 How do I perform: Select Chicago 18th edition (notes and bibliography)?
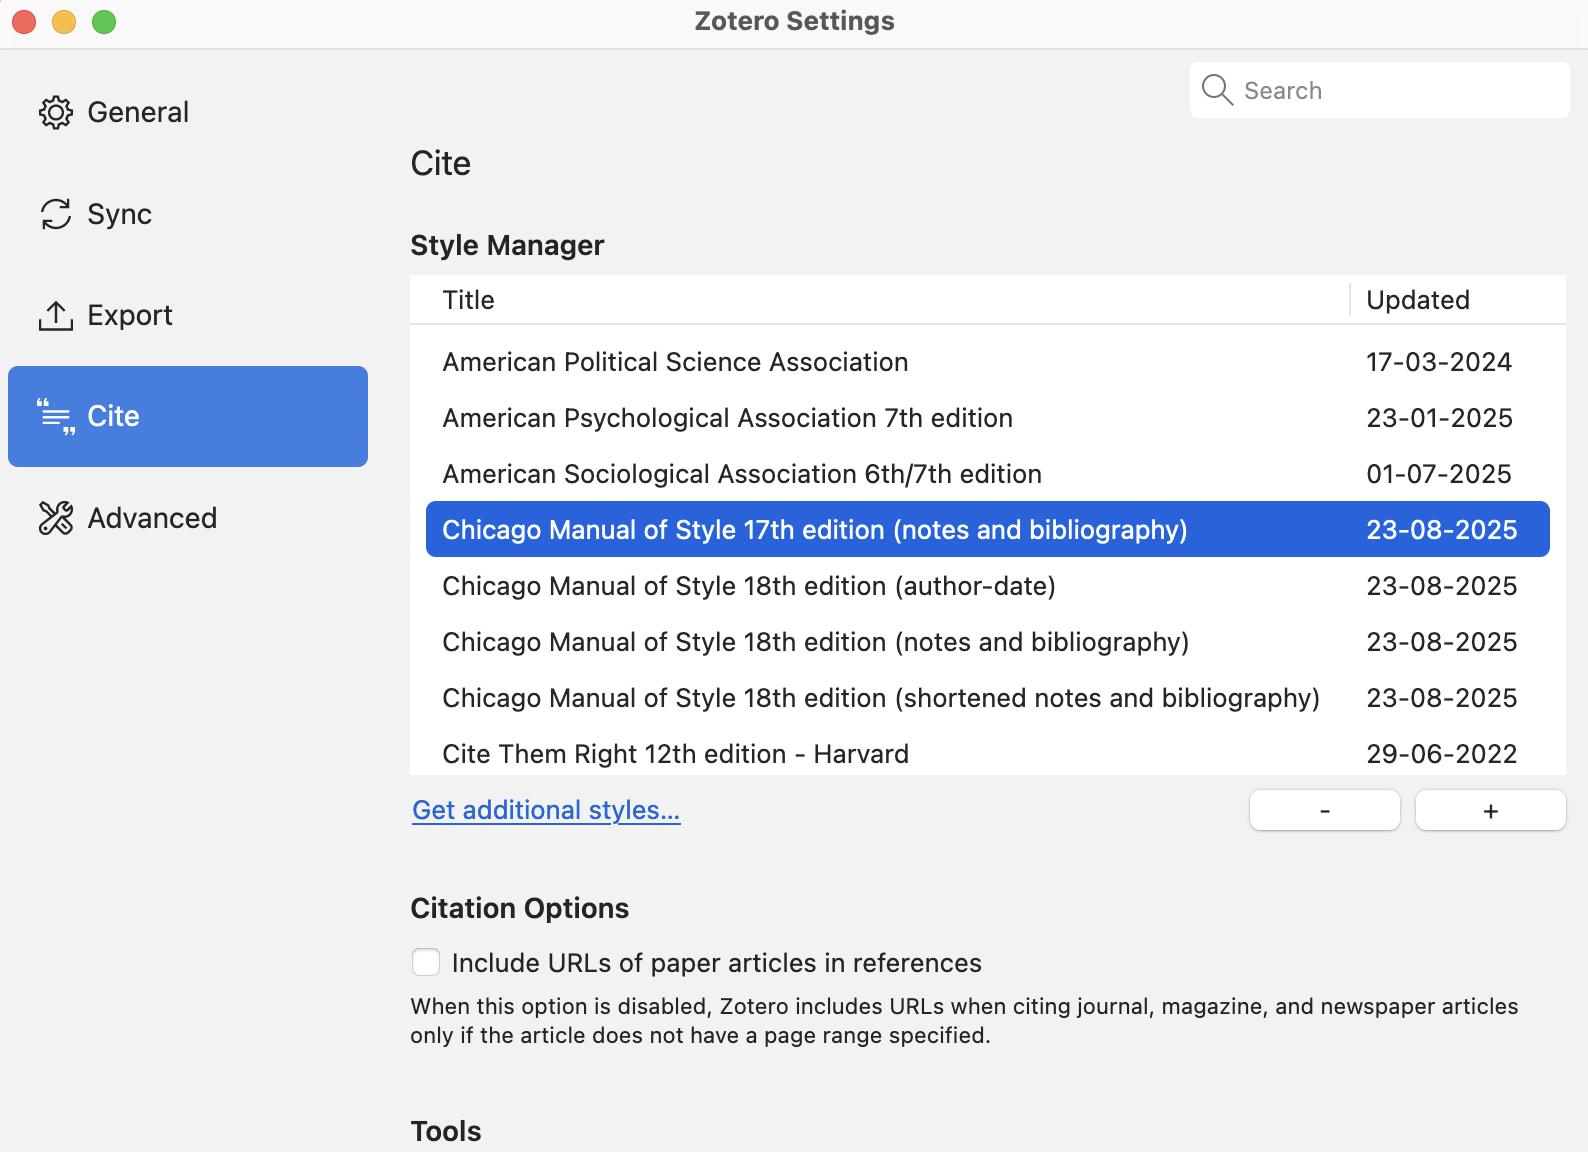click(988, 642)
